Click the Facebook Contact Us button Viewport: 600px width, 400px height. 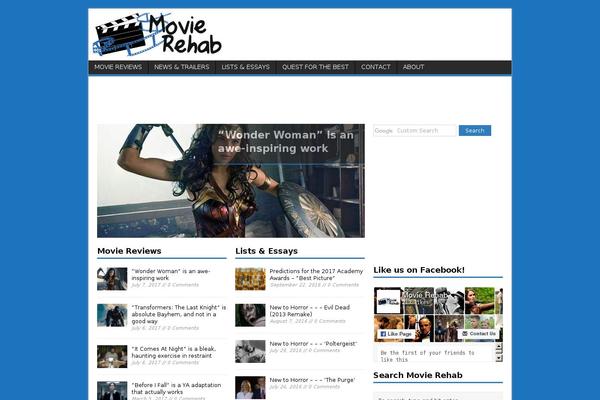click(x=479, y=334)
